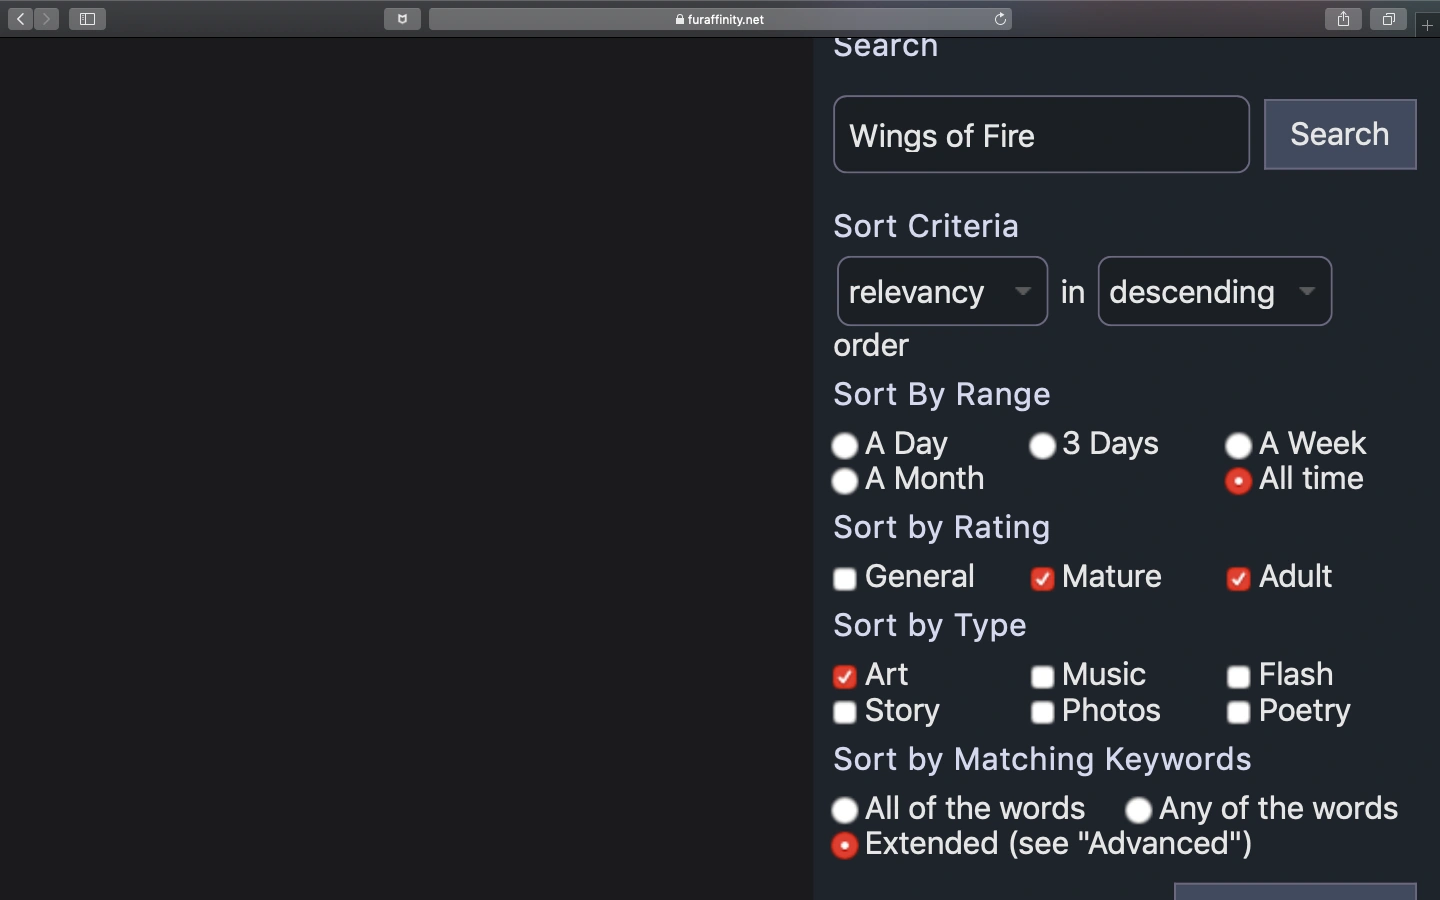Select the A Month range radio
Image resolution: width=1440 pixels, height=900 pixels.
click(845, 481)
